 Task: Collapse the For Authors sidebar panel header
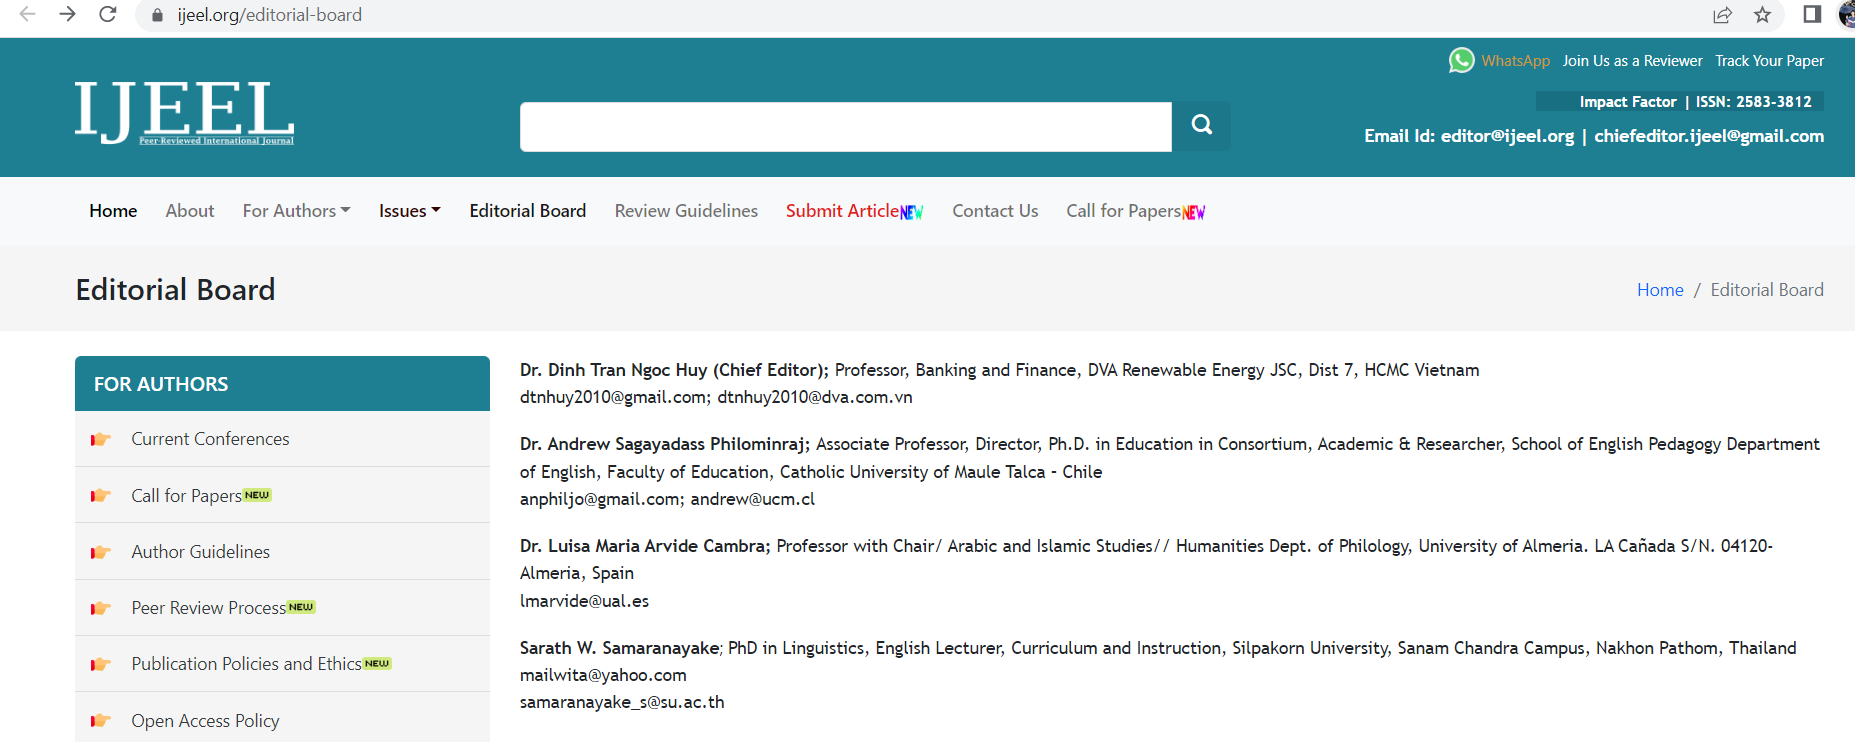coord(161,383)
